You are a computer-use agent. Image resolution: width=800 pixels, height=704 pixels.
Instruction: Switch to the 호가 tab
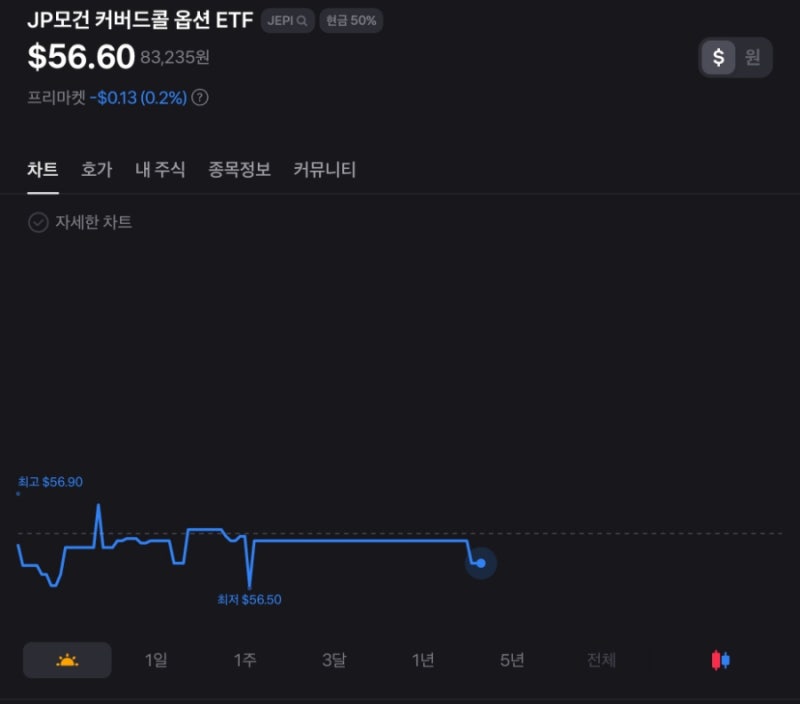[x=96, y=169]
